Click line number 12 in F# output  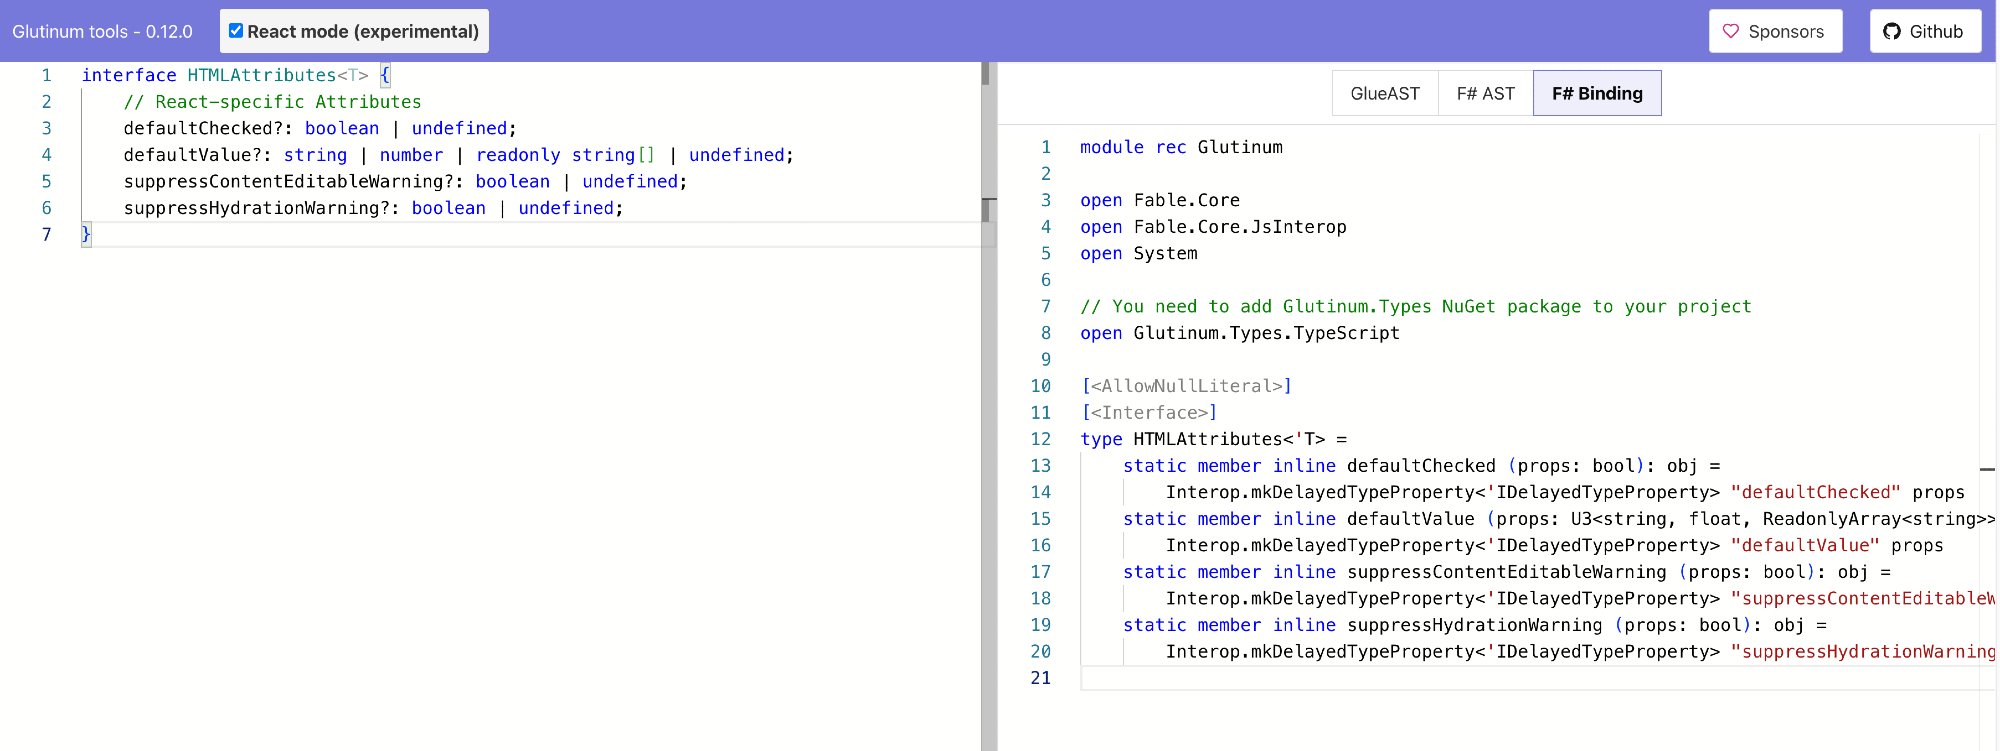[x=1041, y=439]
